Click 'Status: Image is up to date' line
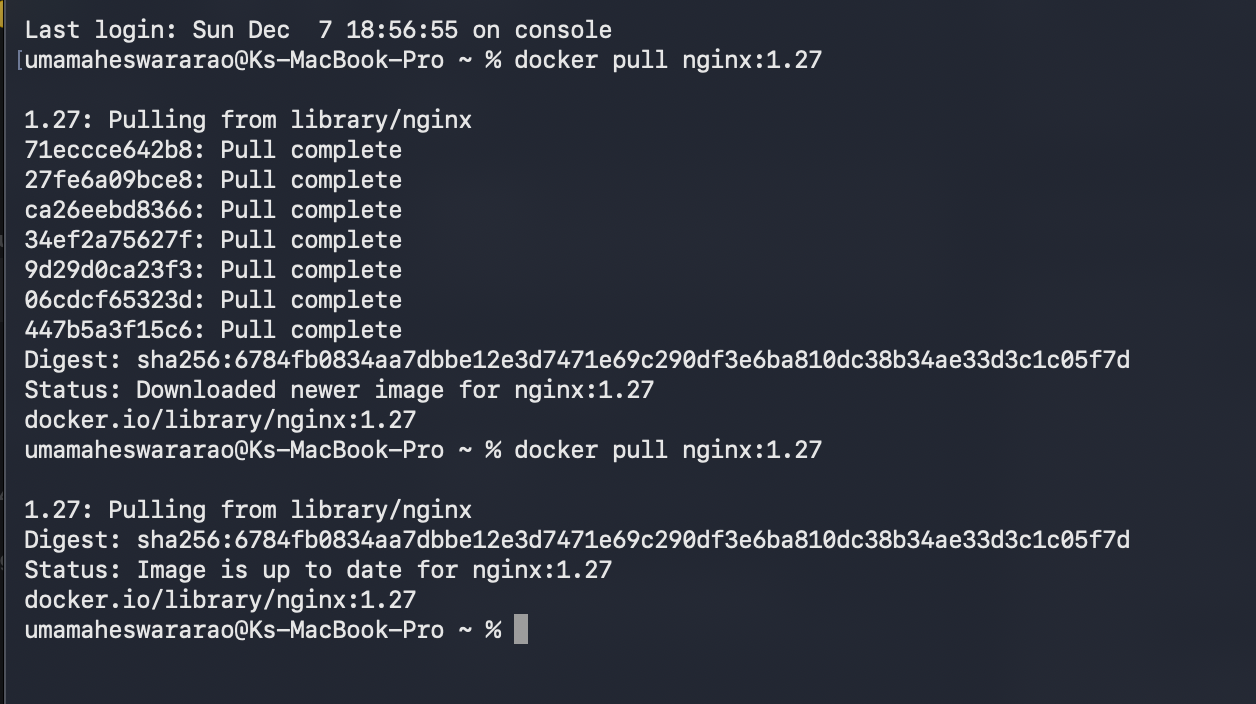1256x704 pixels. click(318, 570)
